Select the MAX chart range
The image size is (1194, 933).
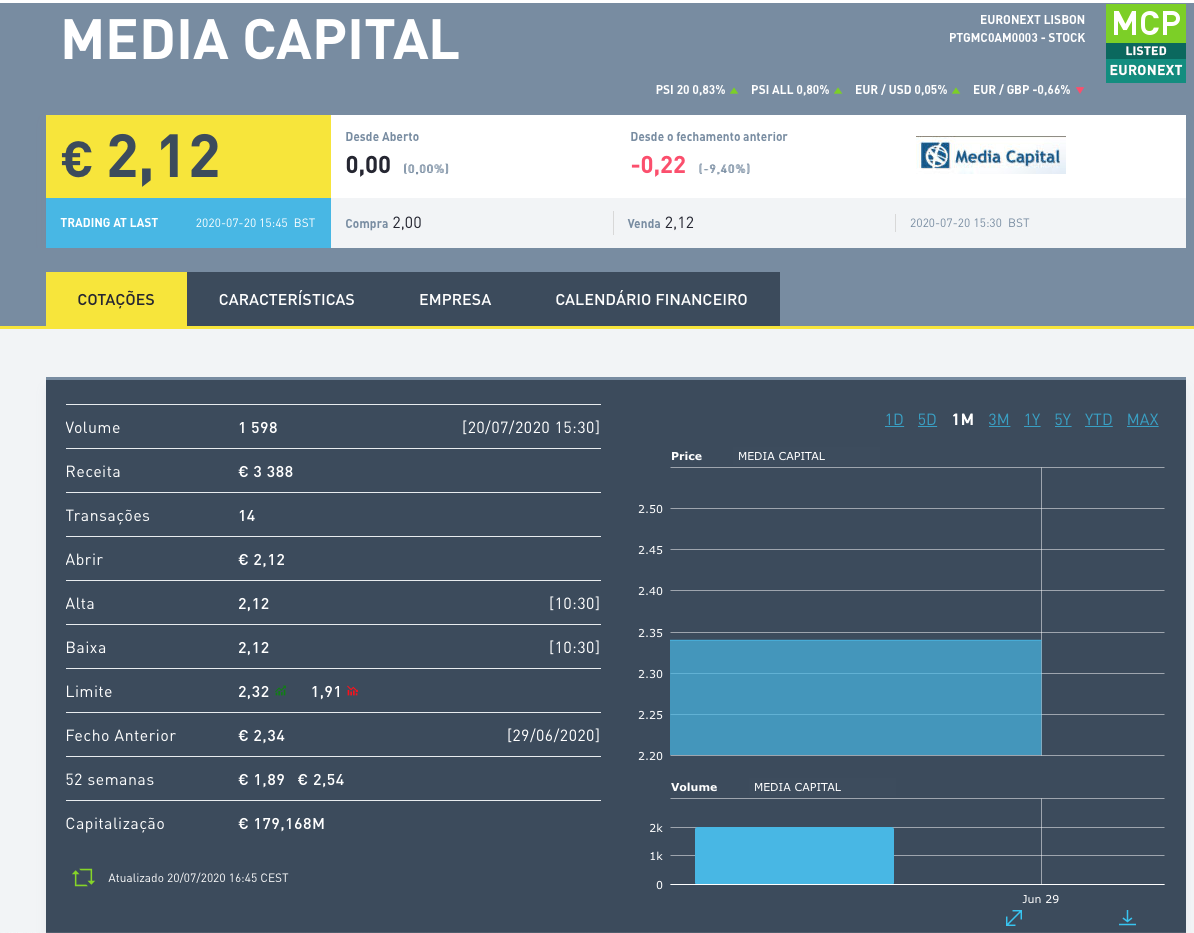click(1142, 420)
